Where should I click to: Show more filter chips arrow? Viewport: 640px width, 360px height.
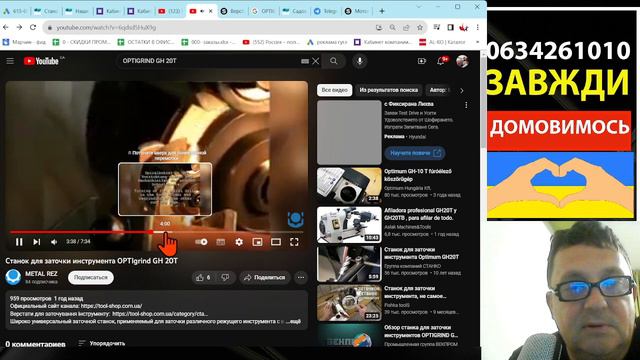[x=462, y=90]
